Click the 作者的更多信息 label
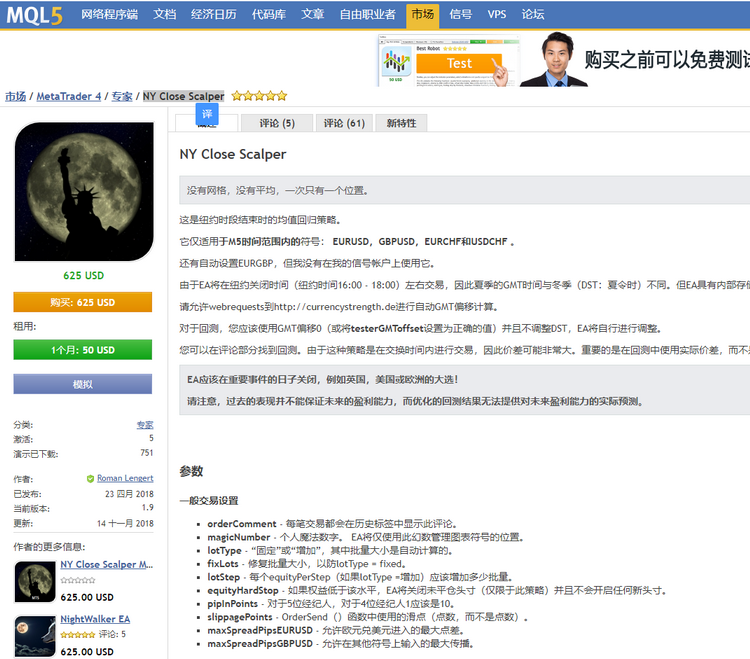This screenshot has height=659, width=750. tap(49, 547)
